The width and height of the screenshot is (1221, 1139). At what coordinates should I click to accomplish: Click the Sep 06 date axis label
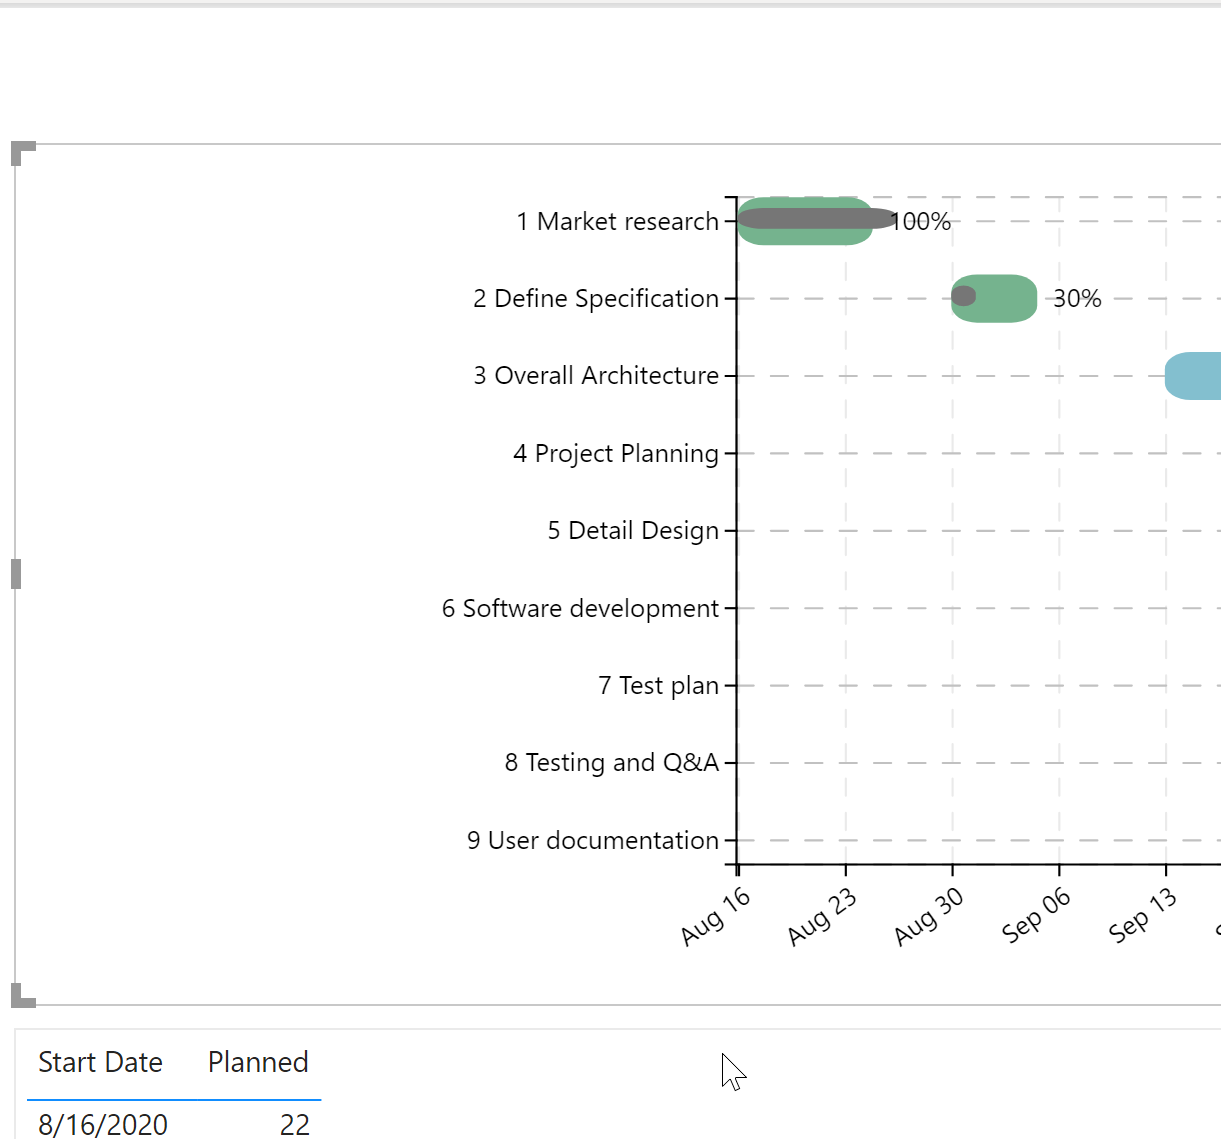click(1035, 916)
